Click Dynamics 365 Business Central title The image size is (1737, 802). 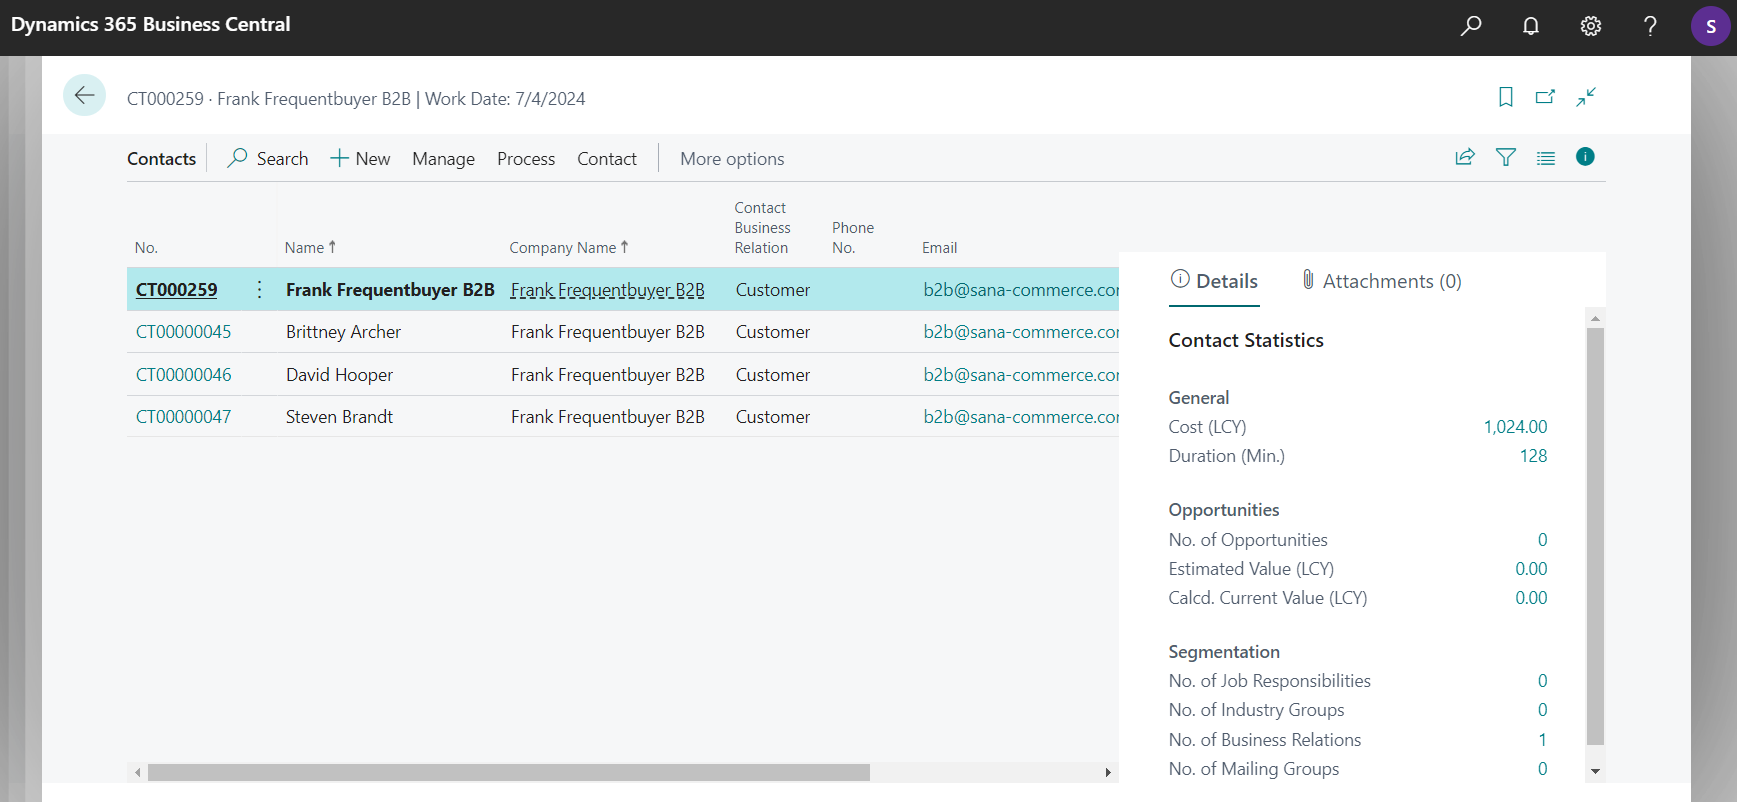(151, 24)
